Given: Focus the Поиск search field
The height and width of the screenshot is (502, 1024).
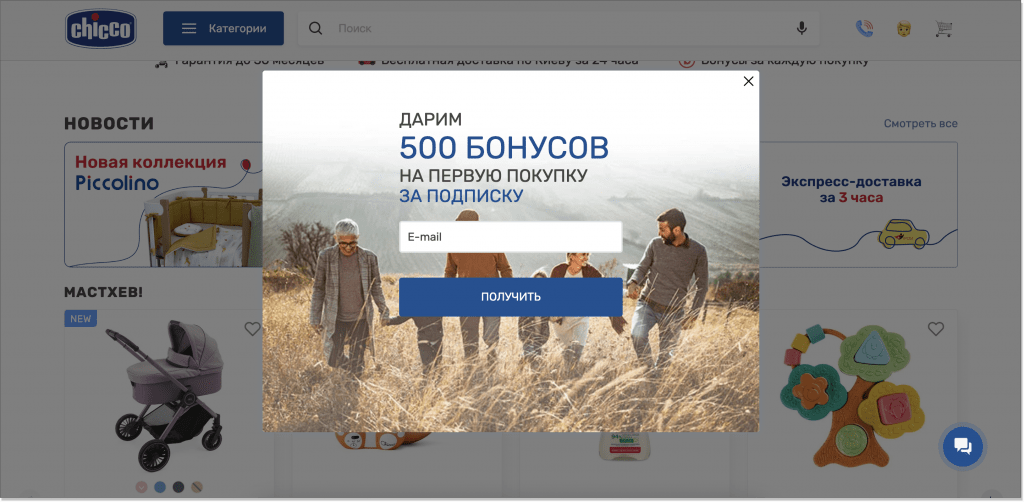Looking at the screenshot, I should click(558, 28).
